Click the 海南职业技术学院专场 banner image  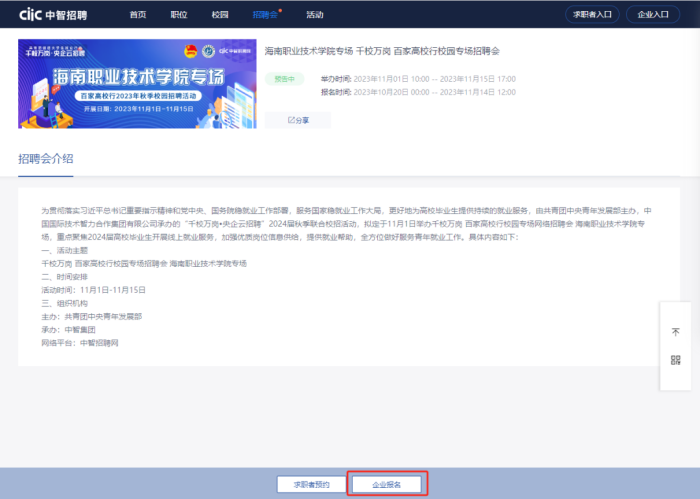tap(137, 84)
